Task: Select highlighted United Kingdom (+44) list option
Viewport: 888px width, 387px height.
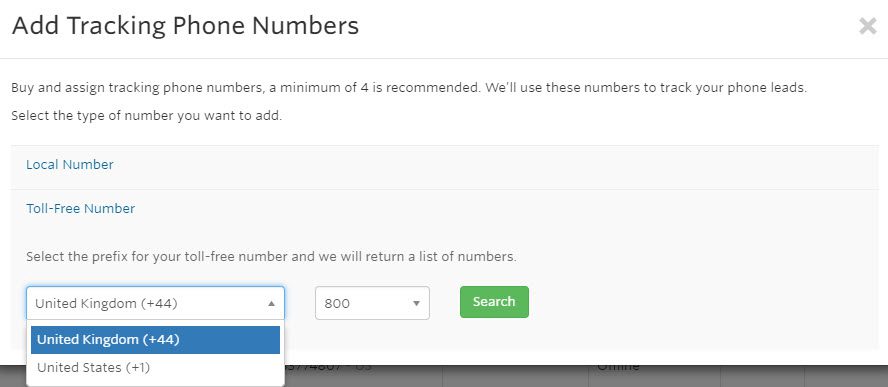Action: coord(155,339)
